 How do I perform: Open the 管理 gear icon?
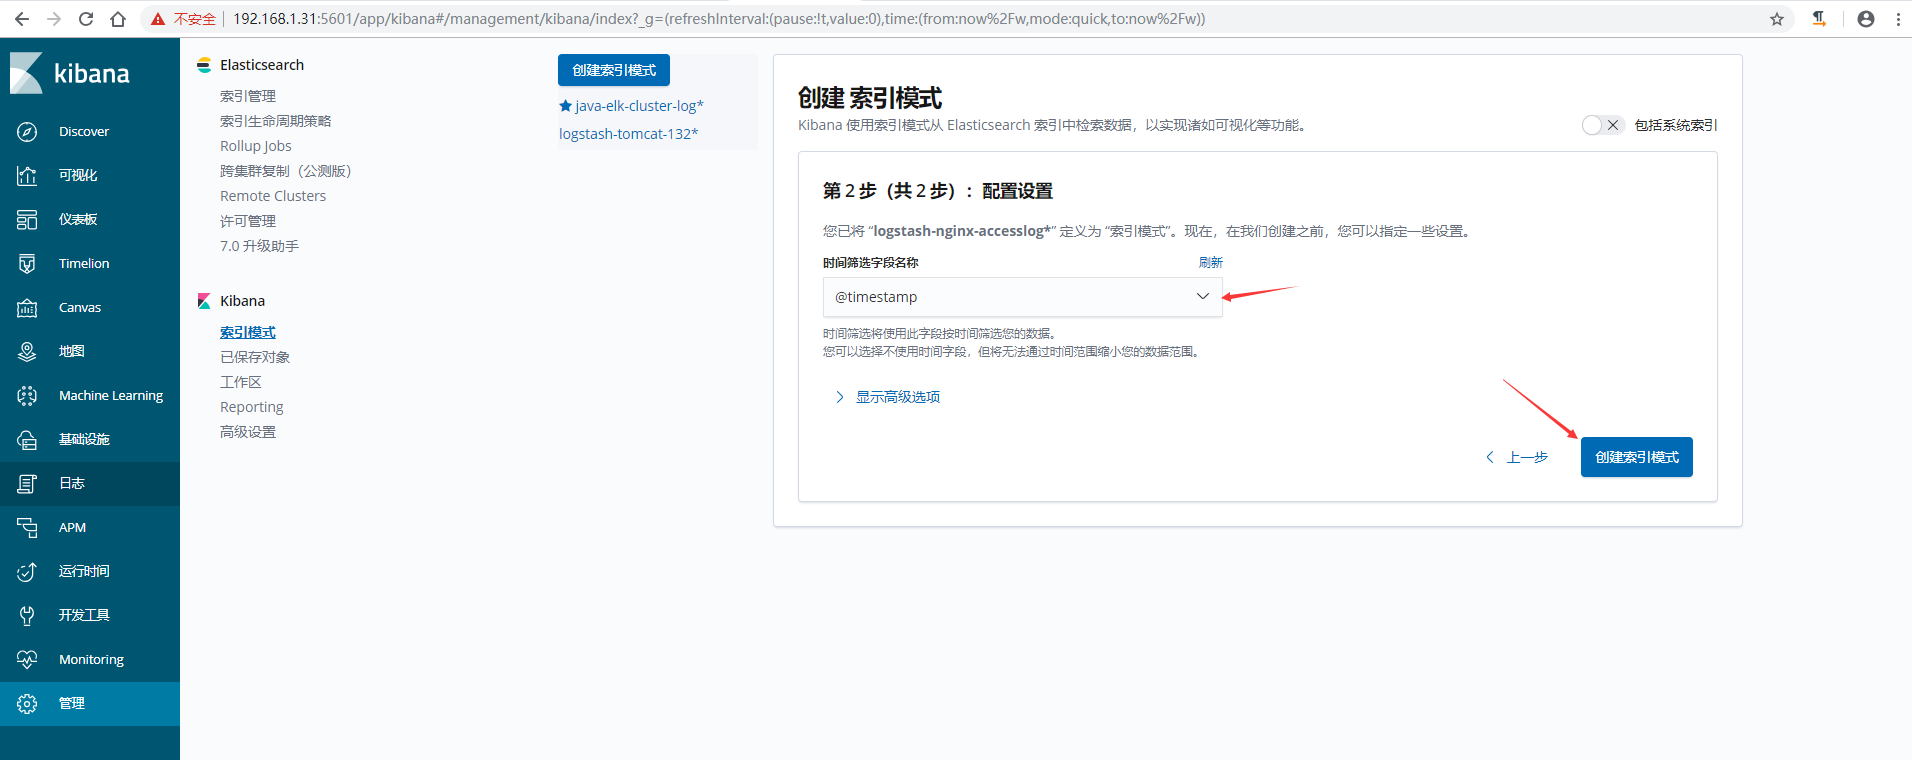(x=27, y=704)
